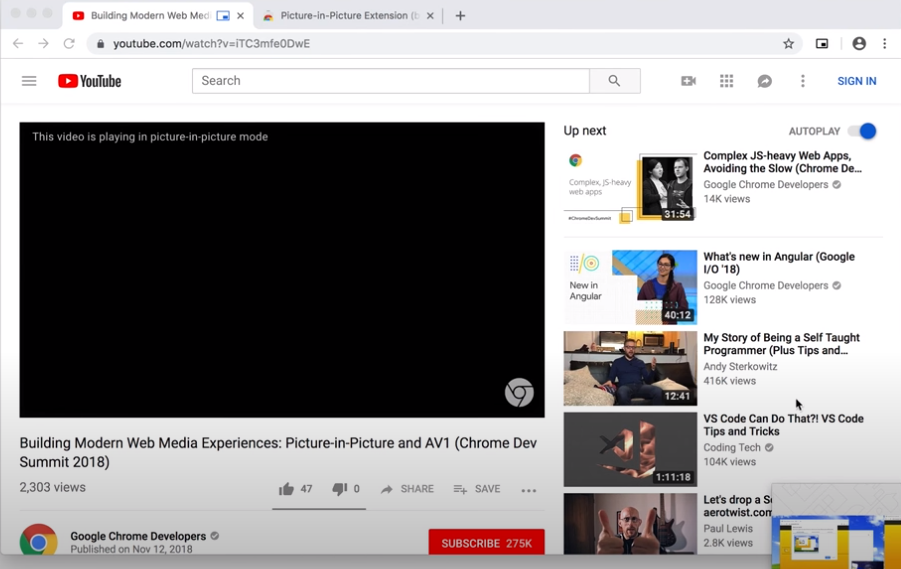Open the messages speech bubble icon

[764, 81]
